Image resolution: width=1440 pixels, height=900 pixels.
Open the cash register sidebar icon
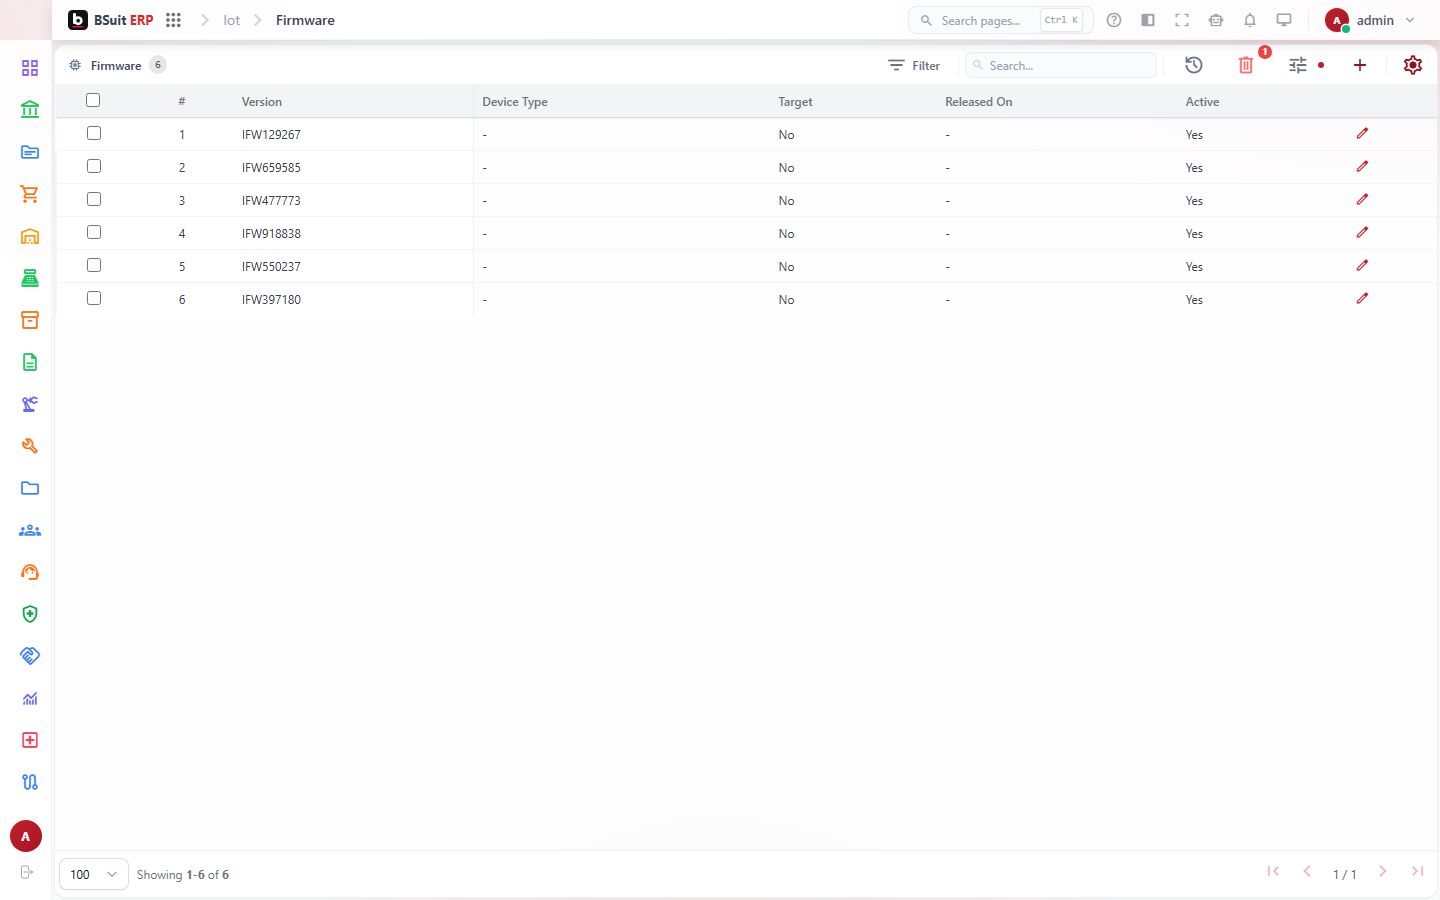tap(30, 278)
